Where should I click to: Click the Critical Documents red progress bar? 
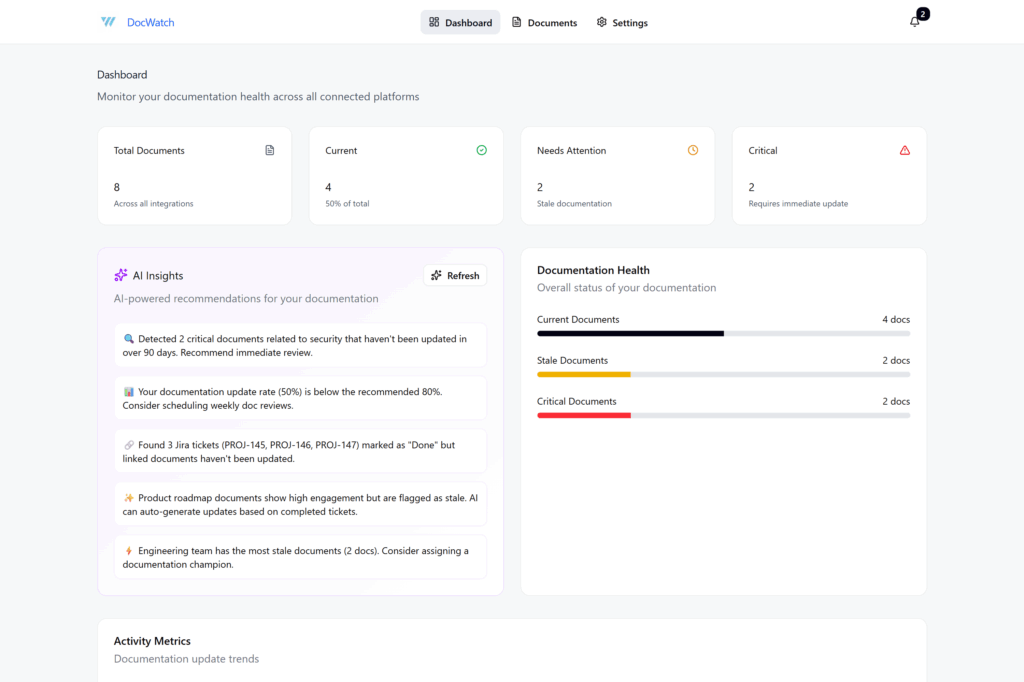723,415
